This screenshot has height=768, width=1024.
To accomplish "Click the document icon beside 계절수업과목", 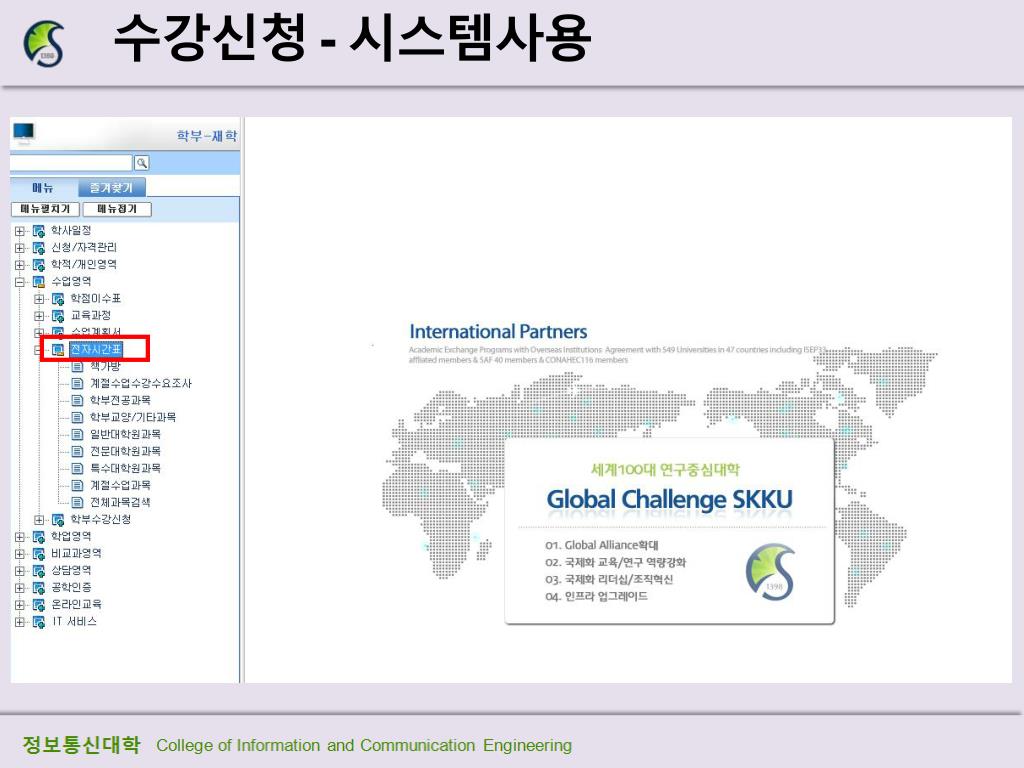I will pos(77,485).
